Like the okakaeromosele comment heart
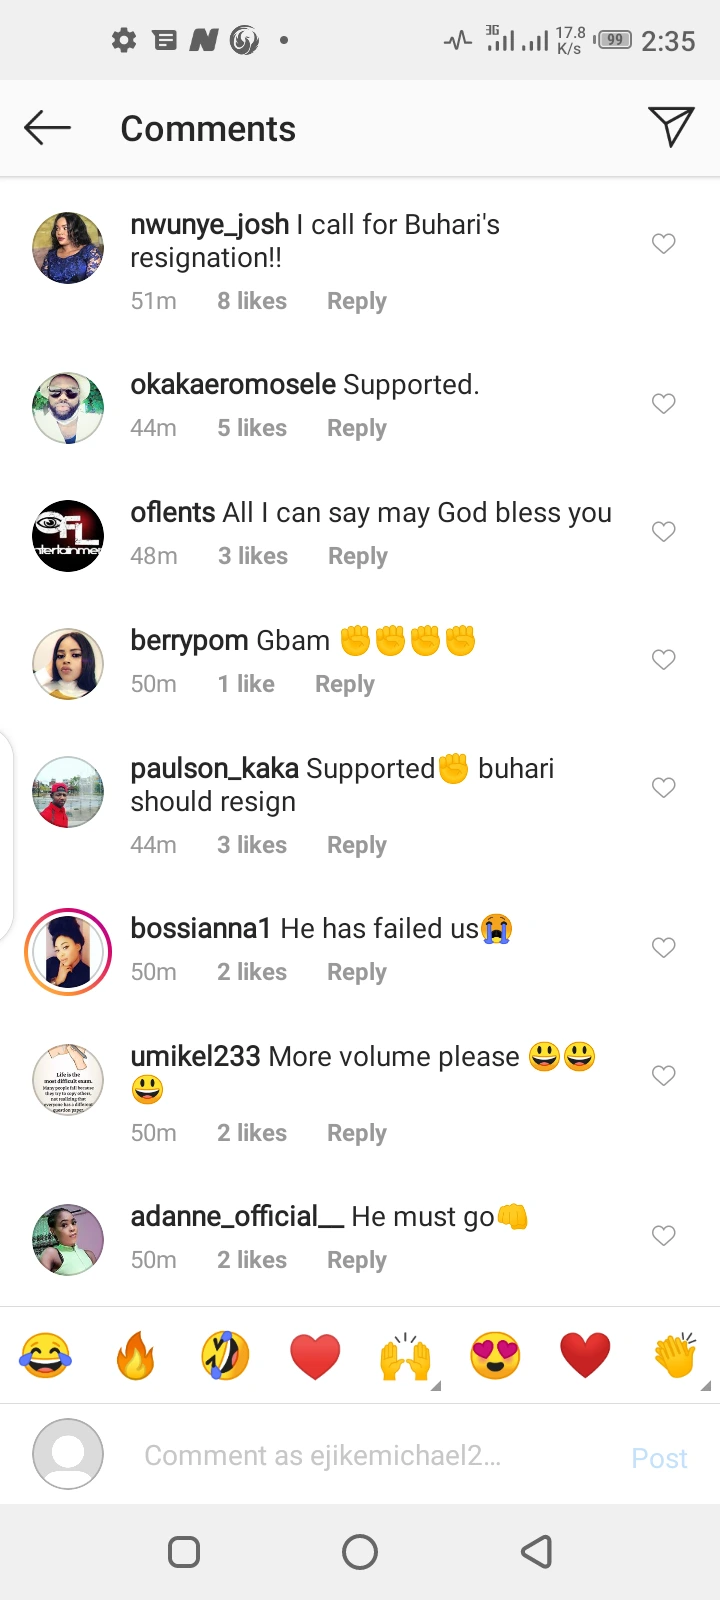This screenshot has width=720, height=1600. [x=663, y=404]
